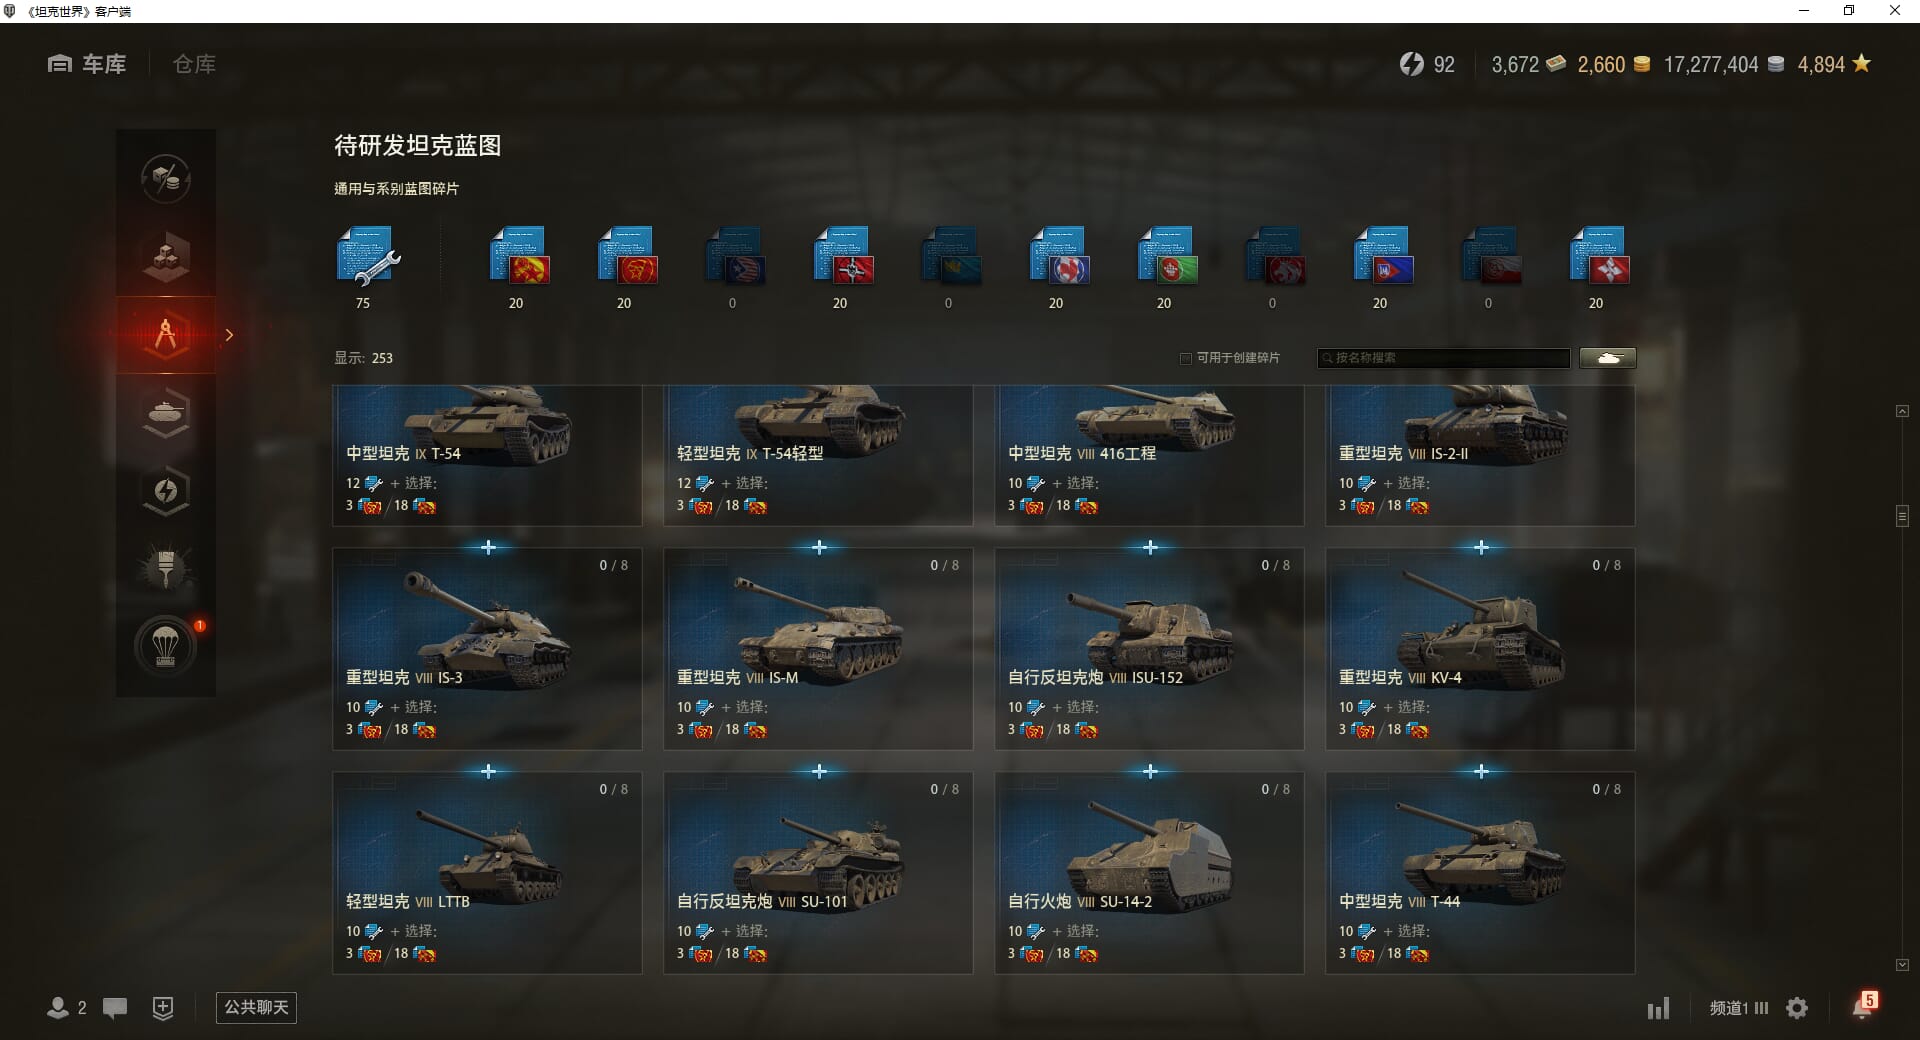Select the IS-3 heavy tank blueprint card
Screen dimensions: 1920x1040
point(487,649)
